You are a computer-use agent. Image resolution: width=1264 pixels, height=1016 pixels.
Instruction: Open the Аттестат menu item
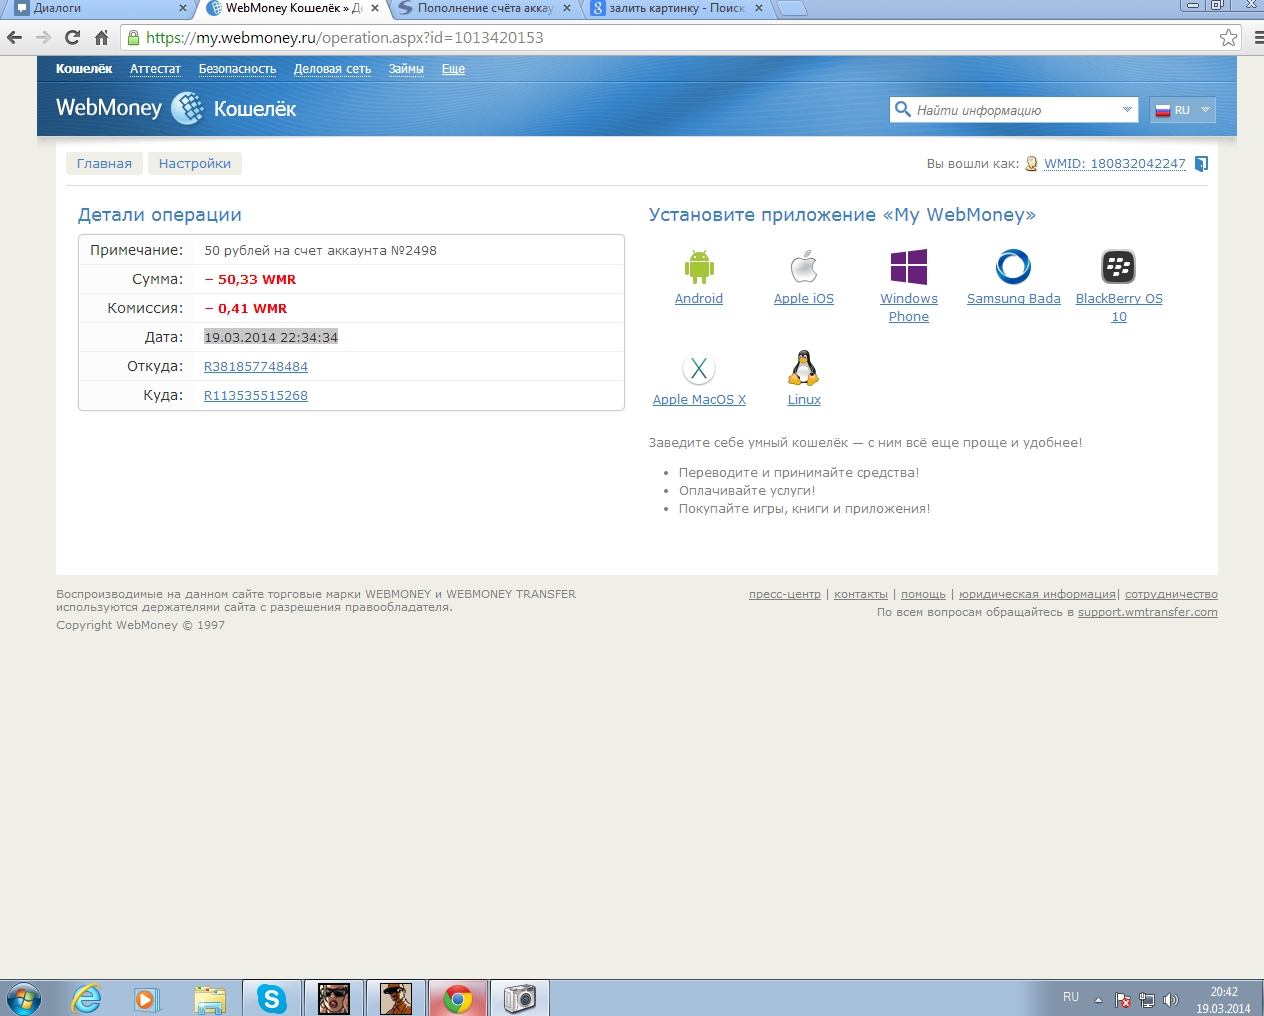tap(155, 69)
